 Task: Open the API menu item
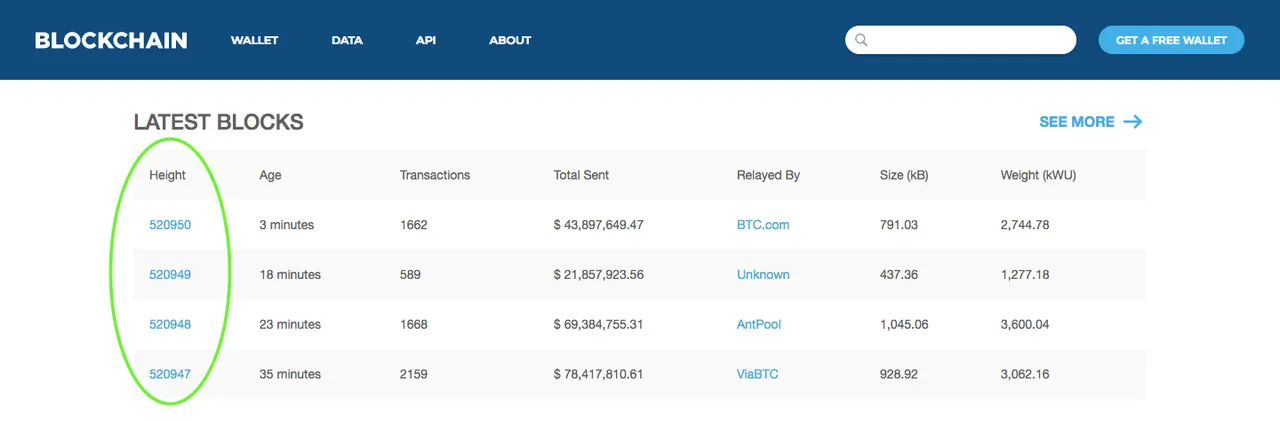[426, 41]
